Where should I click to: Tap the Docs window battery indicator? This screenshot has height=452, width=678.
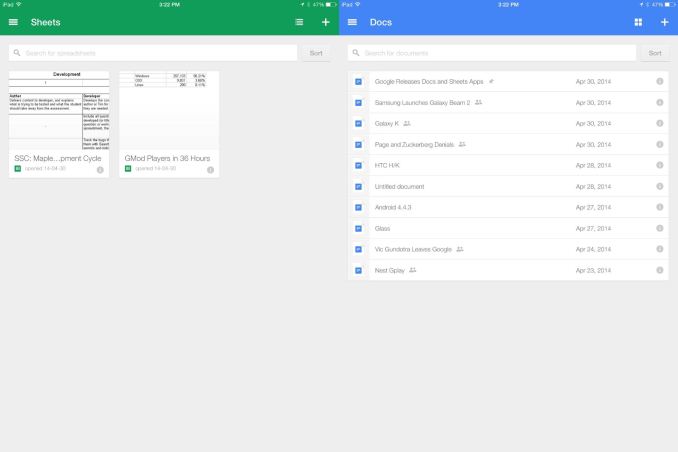pos(670,4)
